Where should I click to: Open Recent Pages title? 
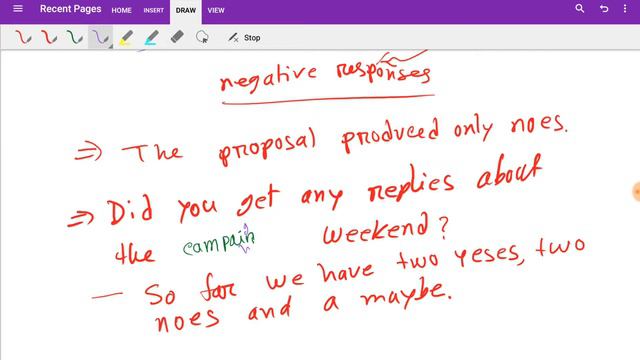pos(70,9)
